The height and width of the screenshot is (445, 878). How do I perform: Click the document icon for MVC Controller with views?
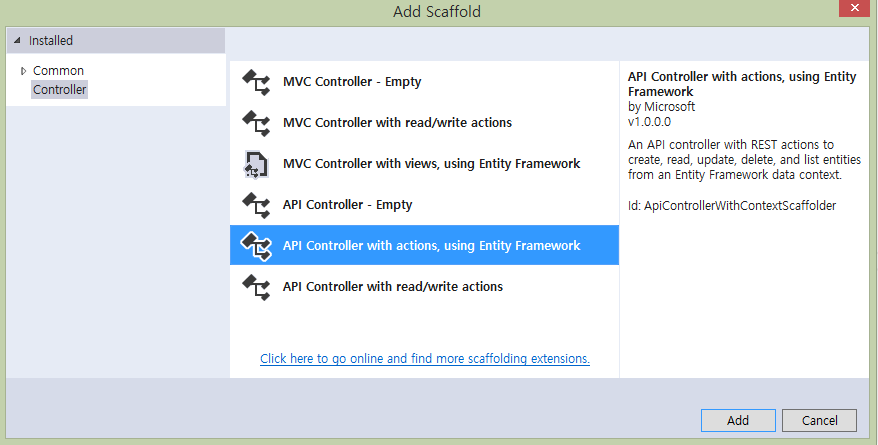(256, 164)
